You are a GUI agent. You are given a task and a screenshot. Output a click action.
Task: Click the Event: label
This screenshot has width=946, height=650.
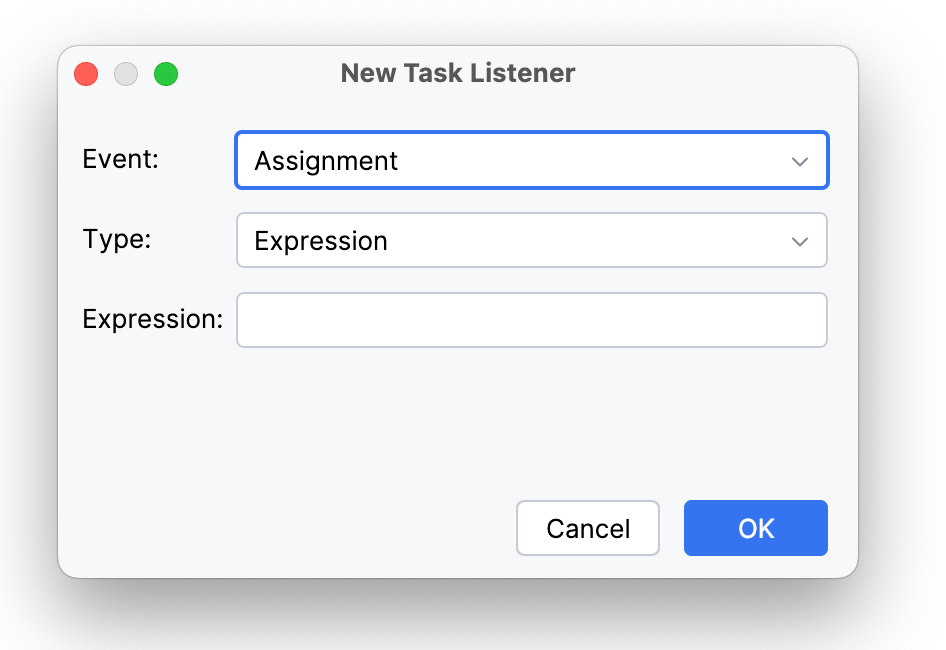tap(121, 159)
